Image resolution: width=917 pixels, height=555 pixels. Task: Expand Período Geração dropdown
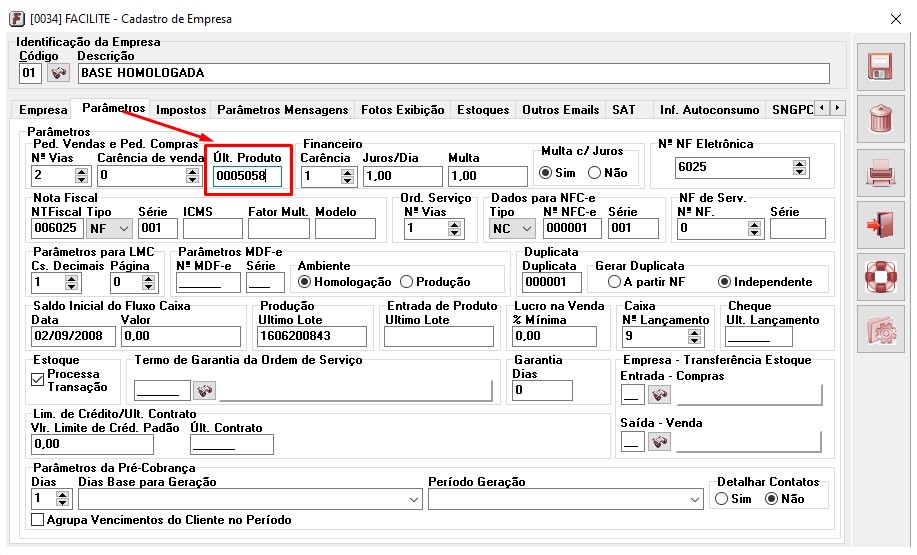tap(695, 500)
